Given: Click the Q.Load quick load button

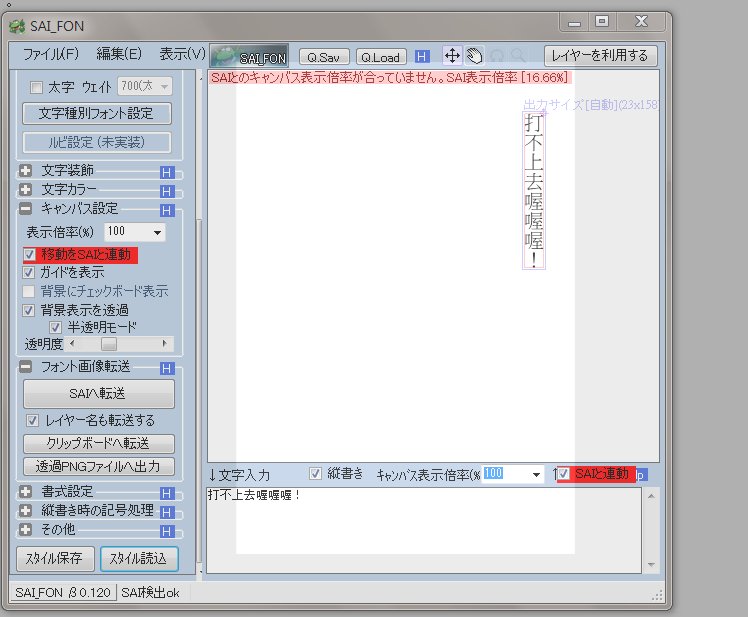Looking at the screenshot, I should click(x=381, y=57).
